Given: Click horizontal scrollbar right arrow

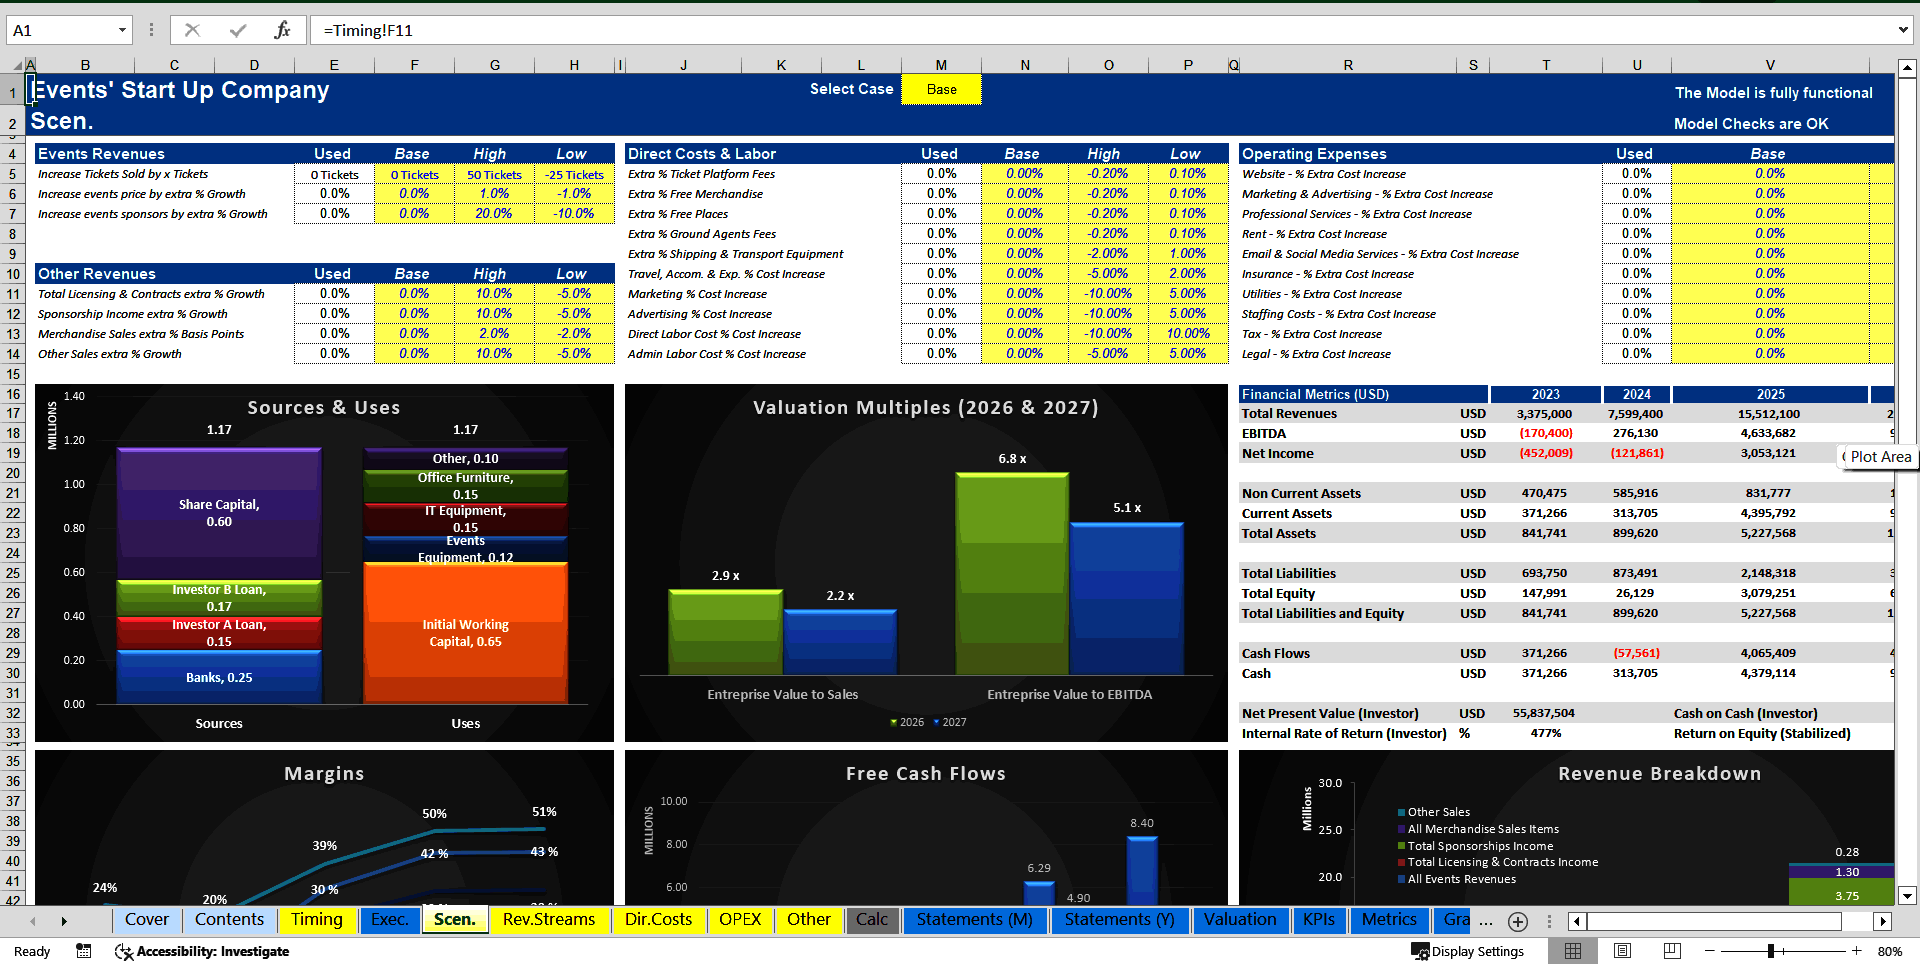Looking at the screenshot, I should coord(1883,921).
